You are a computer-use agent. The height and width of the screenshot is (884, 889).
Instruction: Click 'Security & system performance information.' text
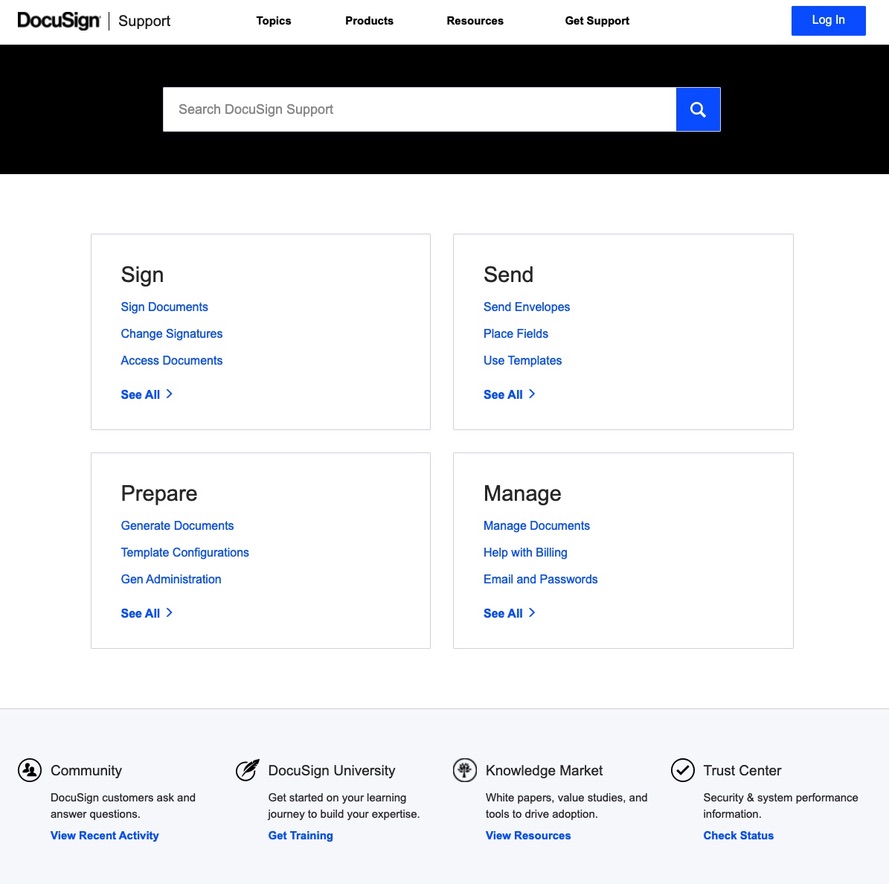coord(781,805)
